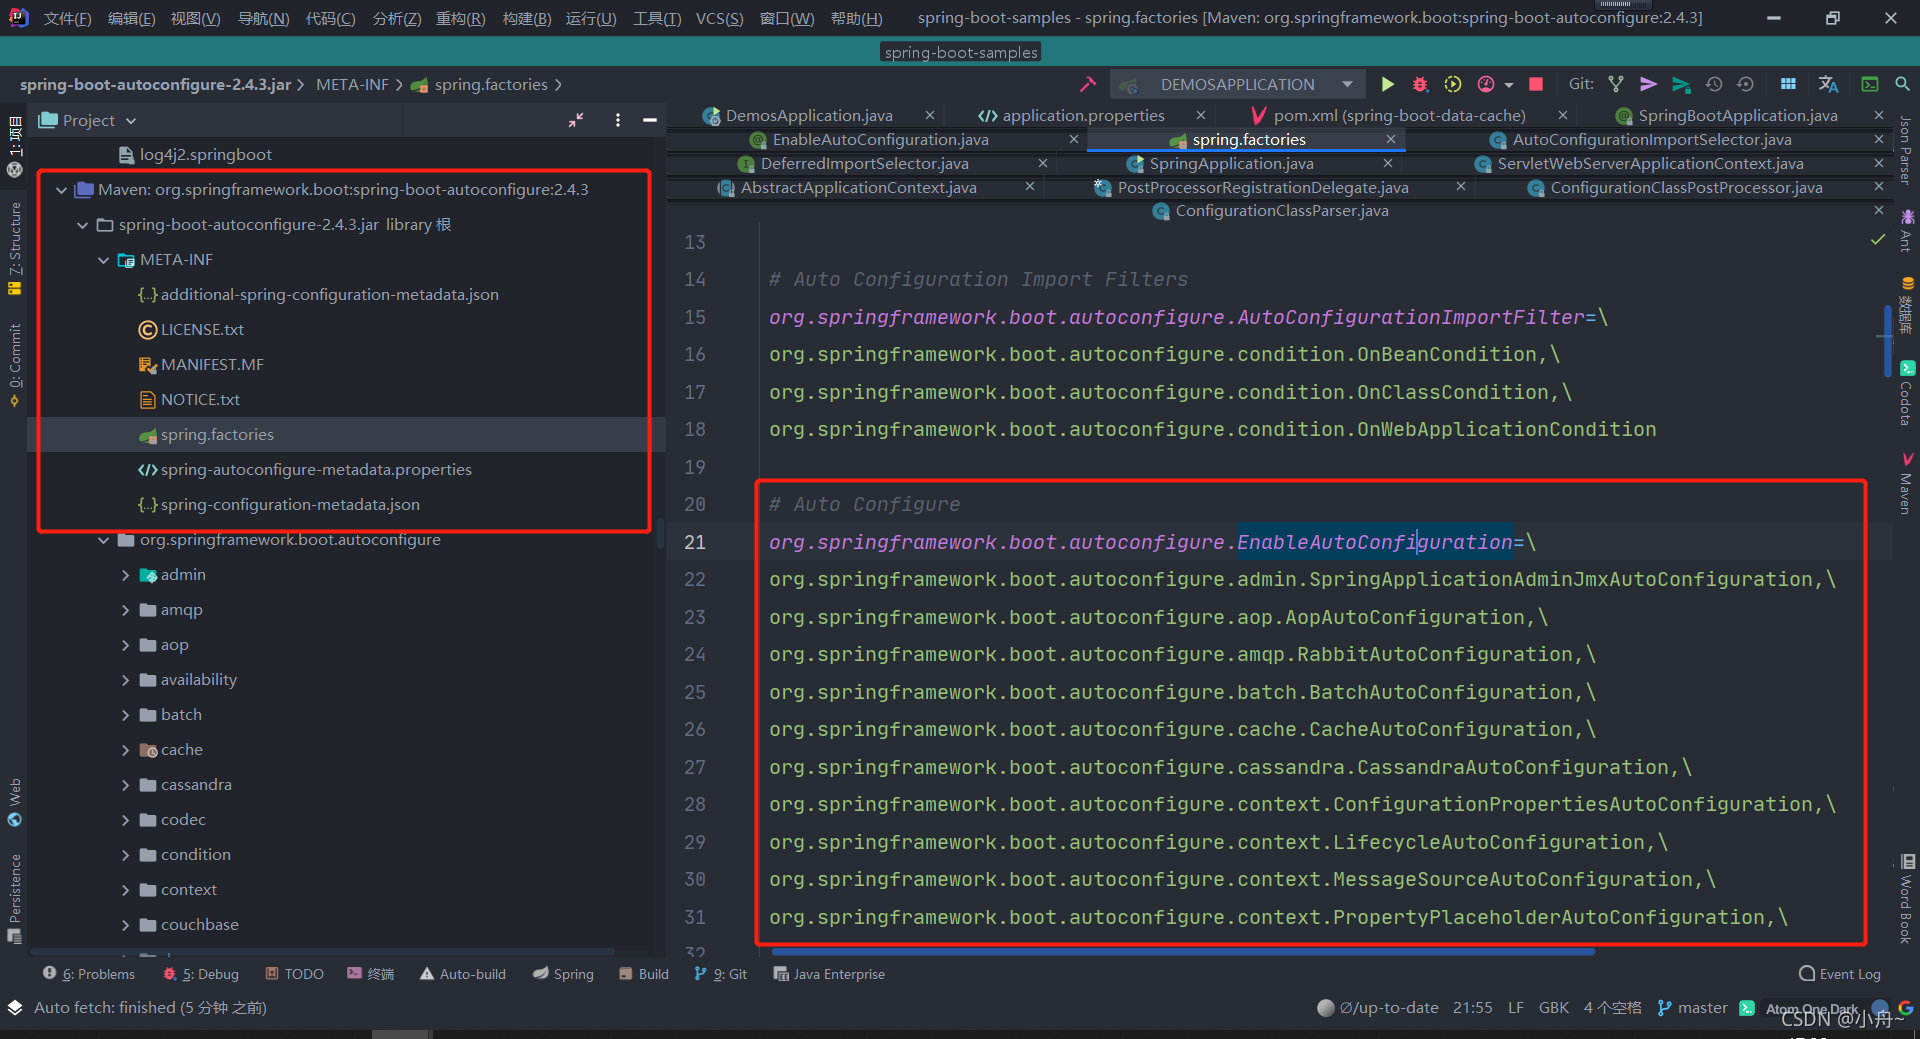Expand the amqp package

pyautogui.click(x=125, y=610)
